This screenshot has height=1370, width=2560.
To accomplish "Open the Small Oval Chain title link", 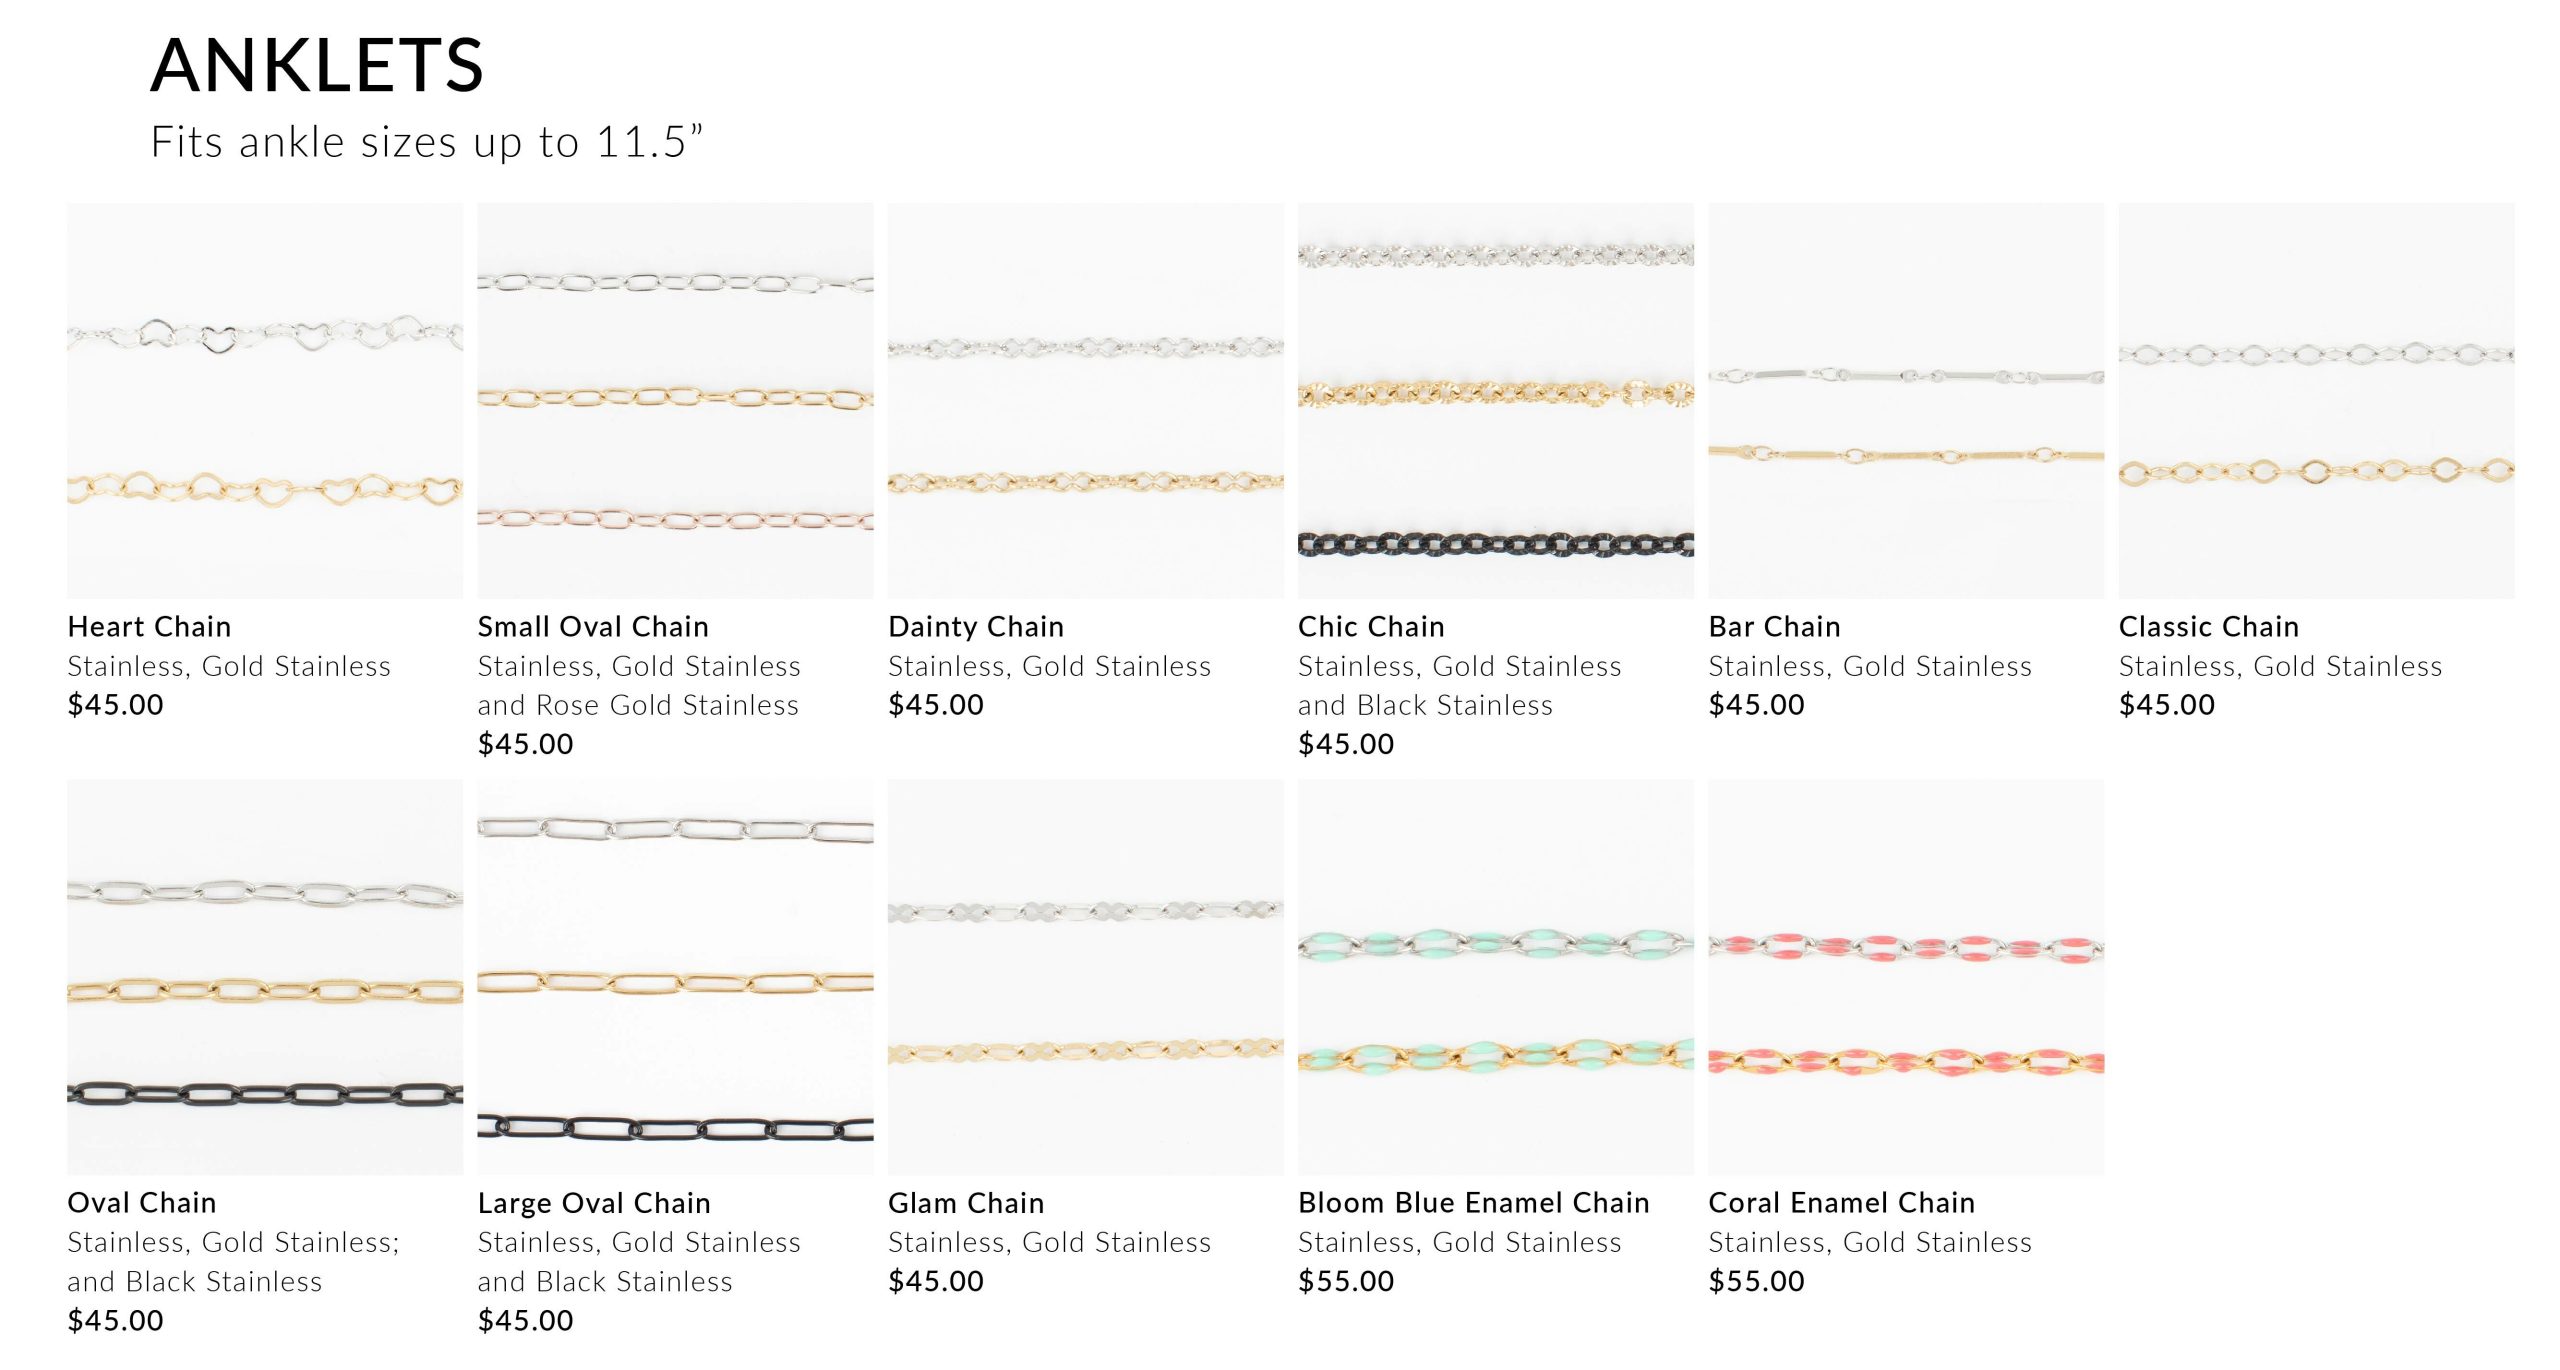I will pos(593,627).
